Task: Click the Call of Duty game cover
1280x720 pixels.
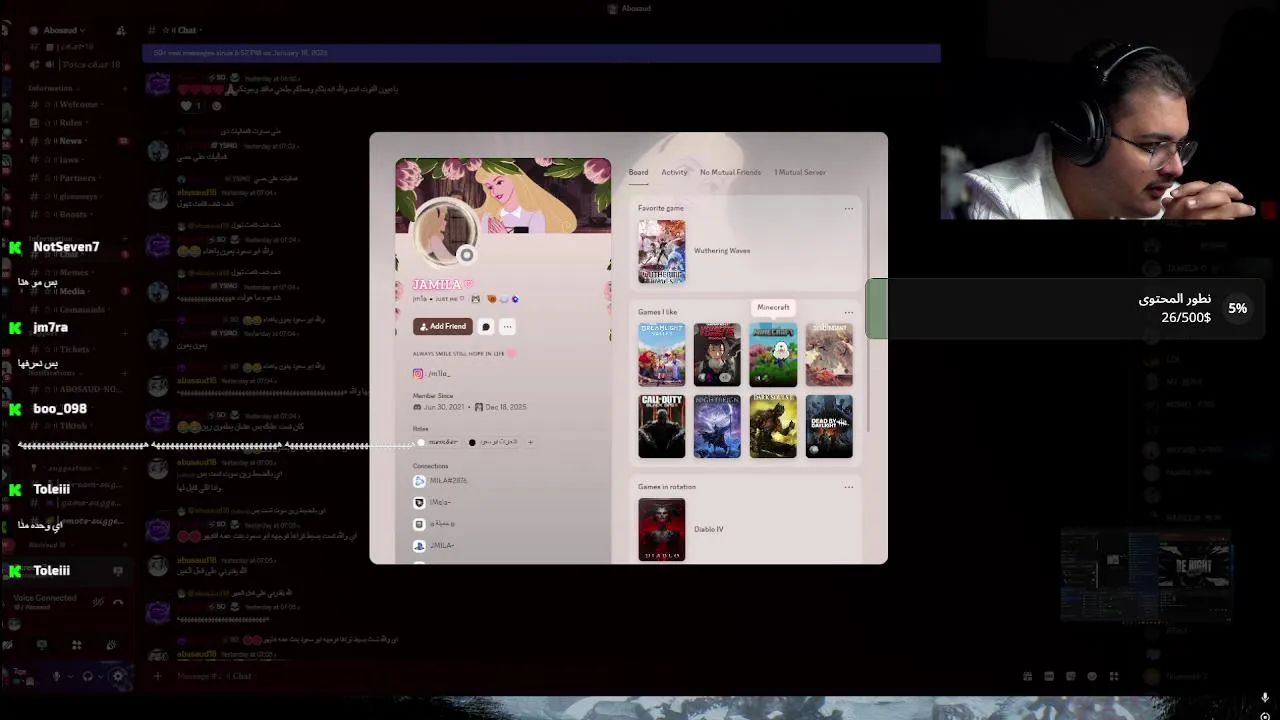Action: pyautogui.click(x=662, y=426)
